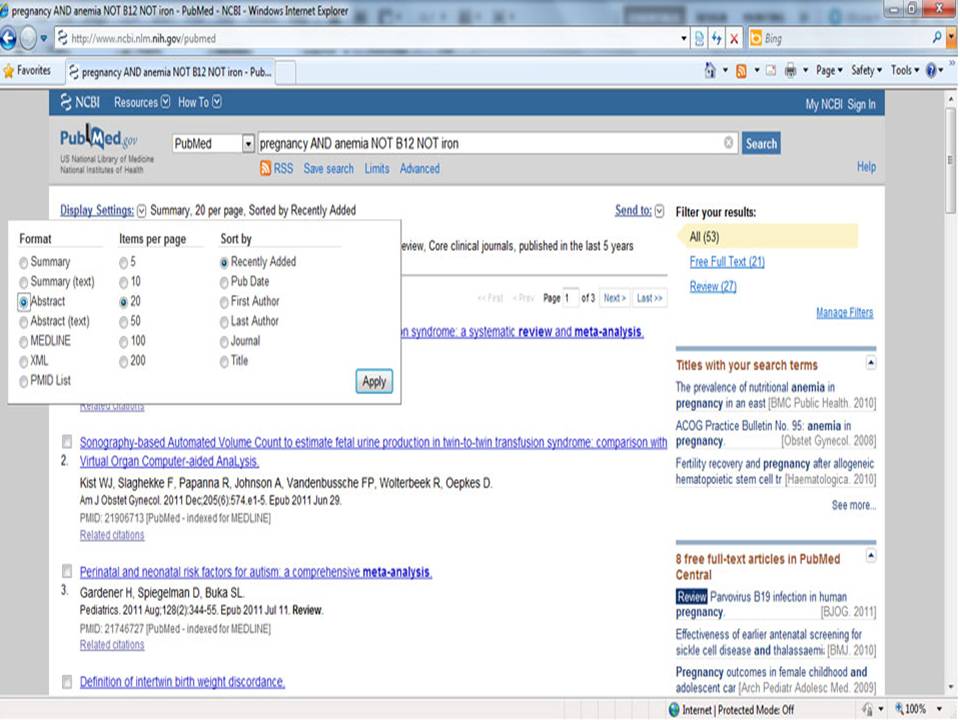
Task: Click the RSS Feeds icon in command bar
Action: (x=741, y=71)
